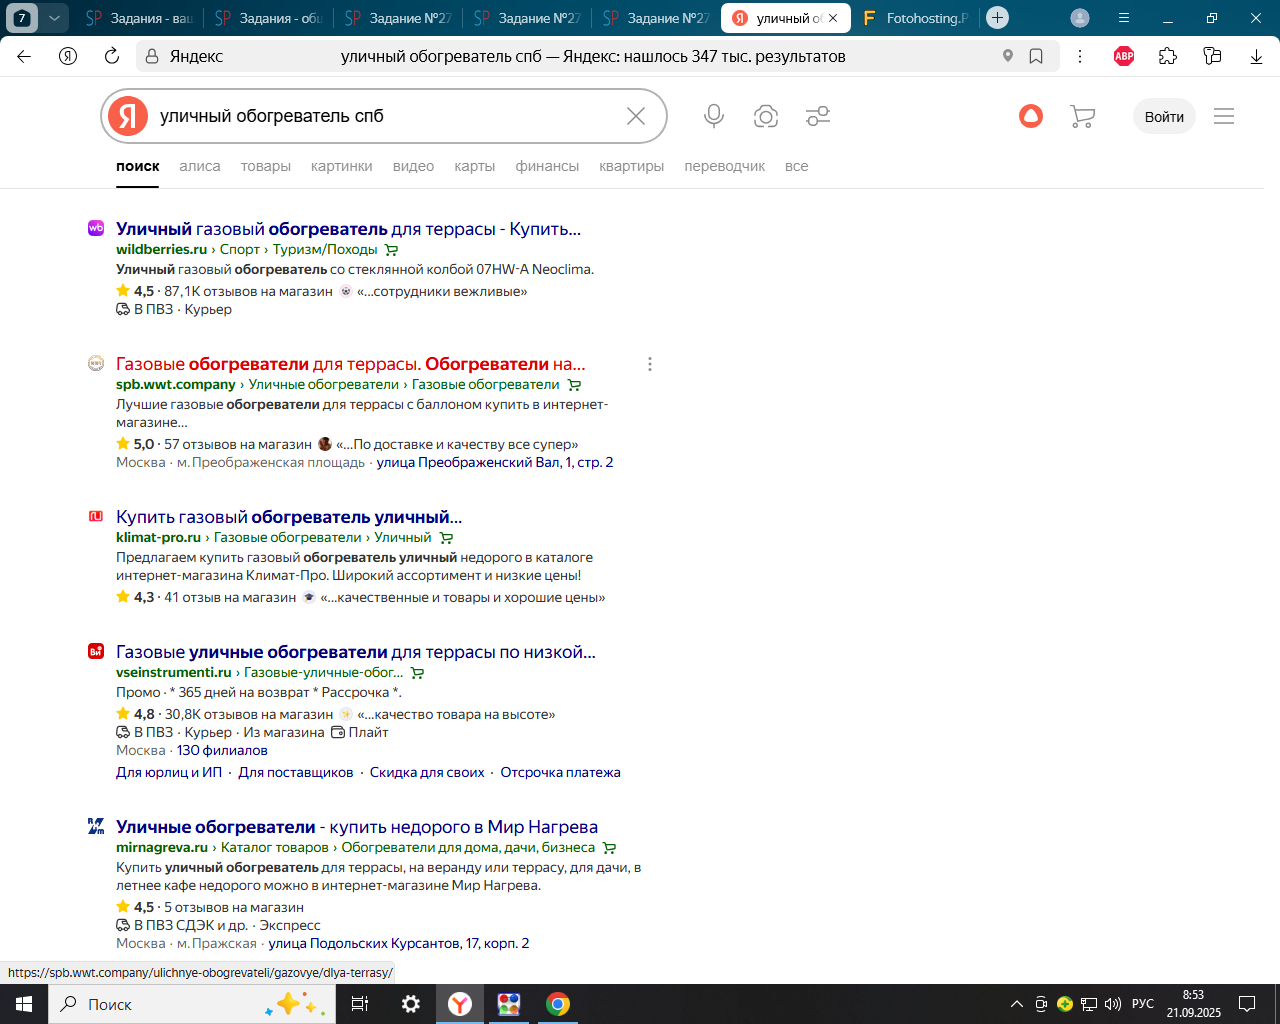Open 'Газовые обогреватели для террасы' wwt result

(x=351, y=364)
